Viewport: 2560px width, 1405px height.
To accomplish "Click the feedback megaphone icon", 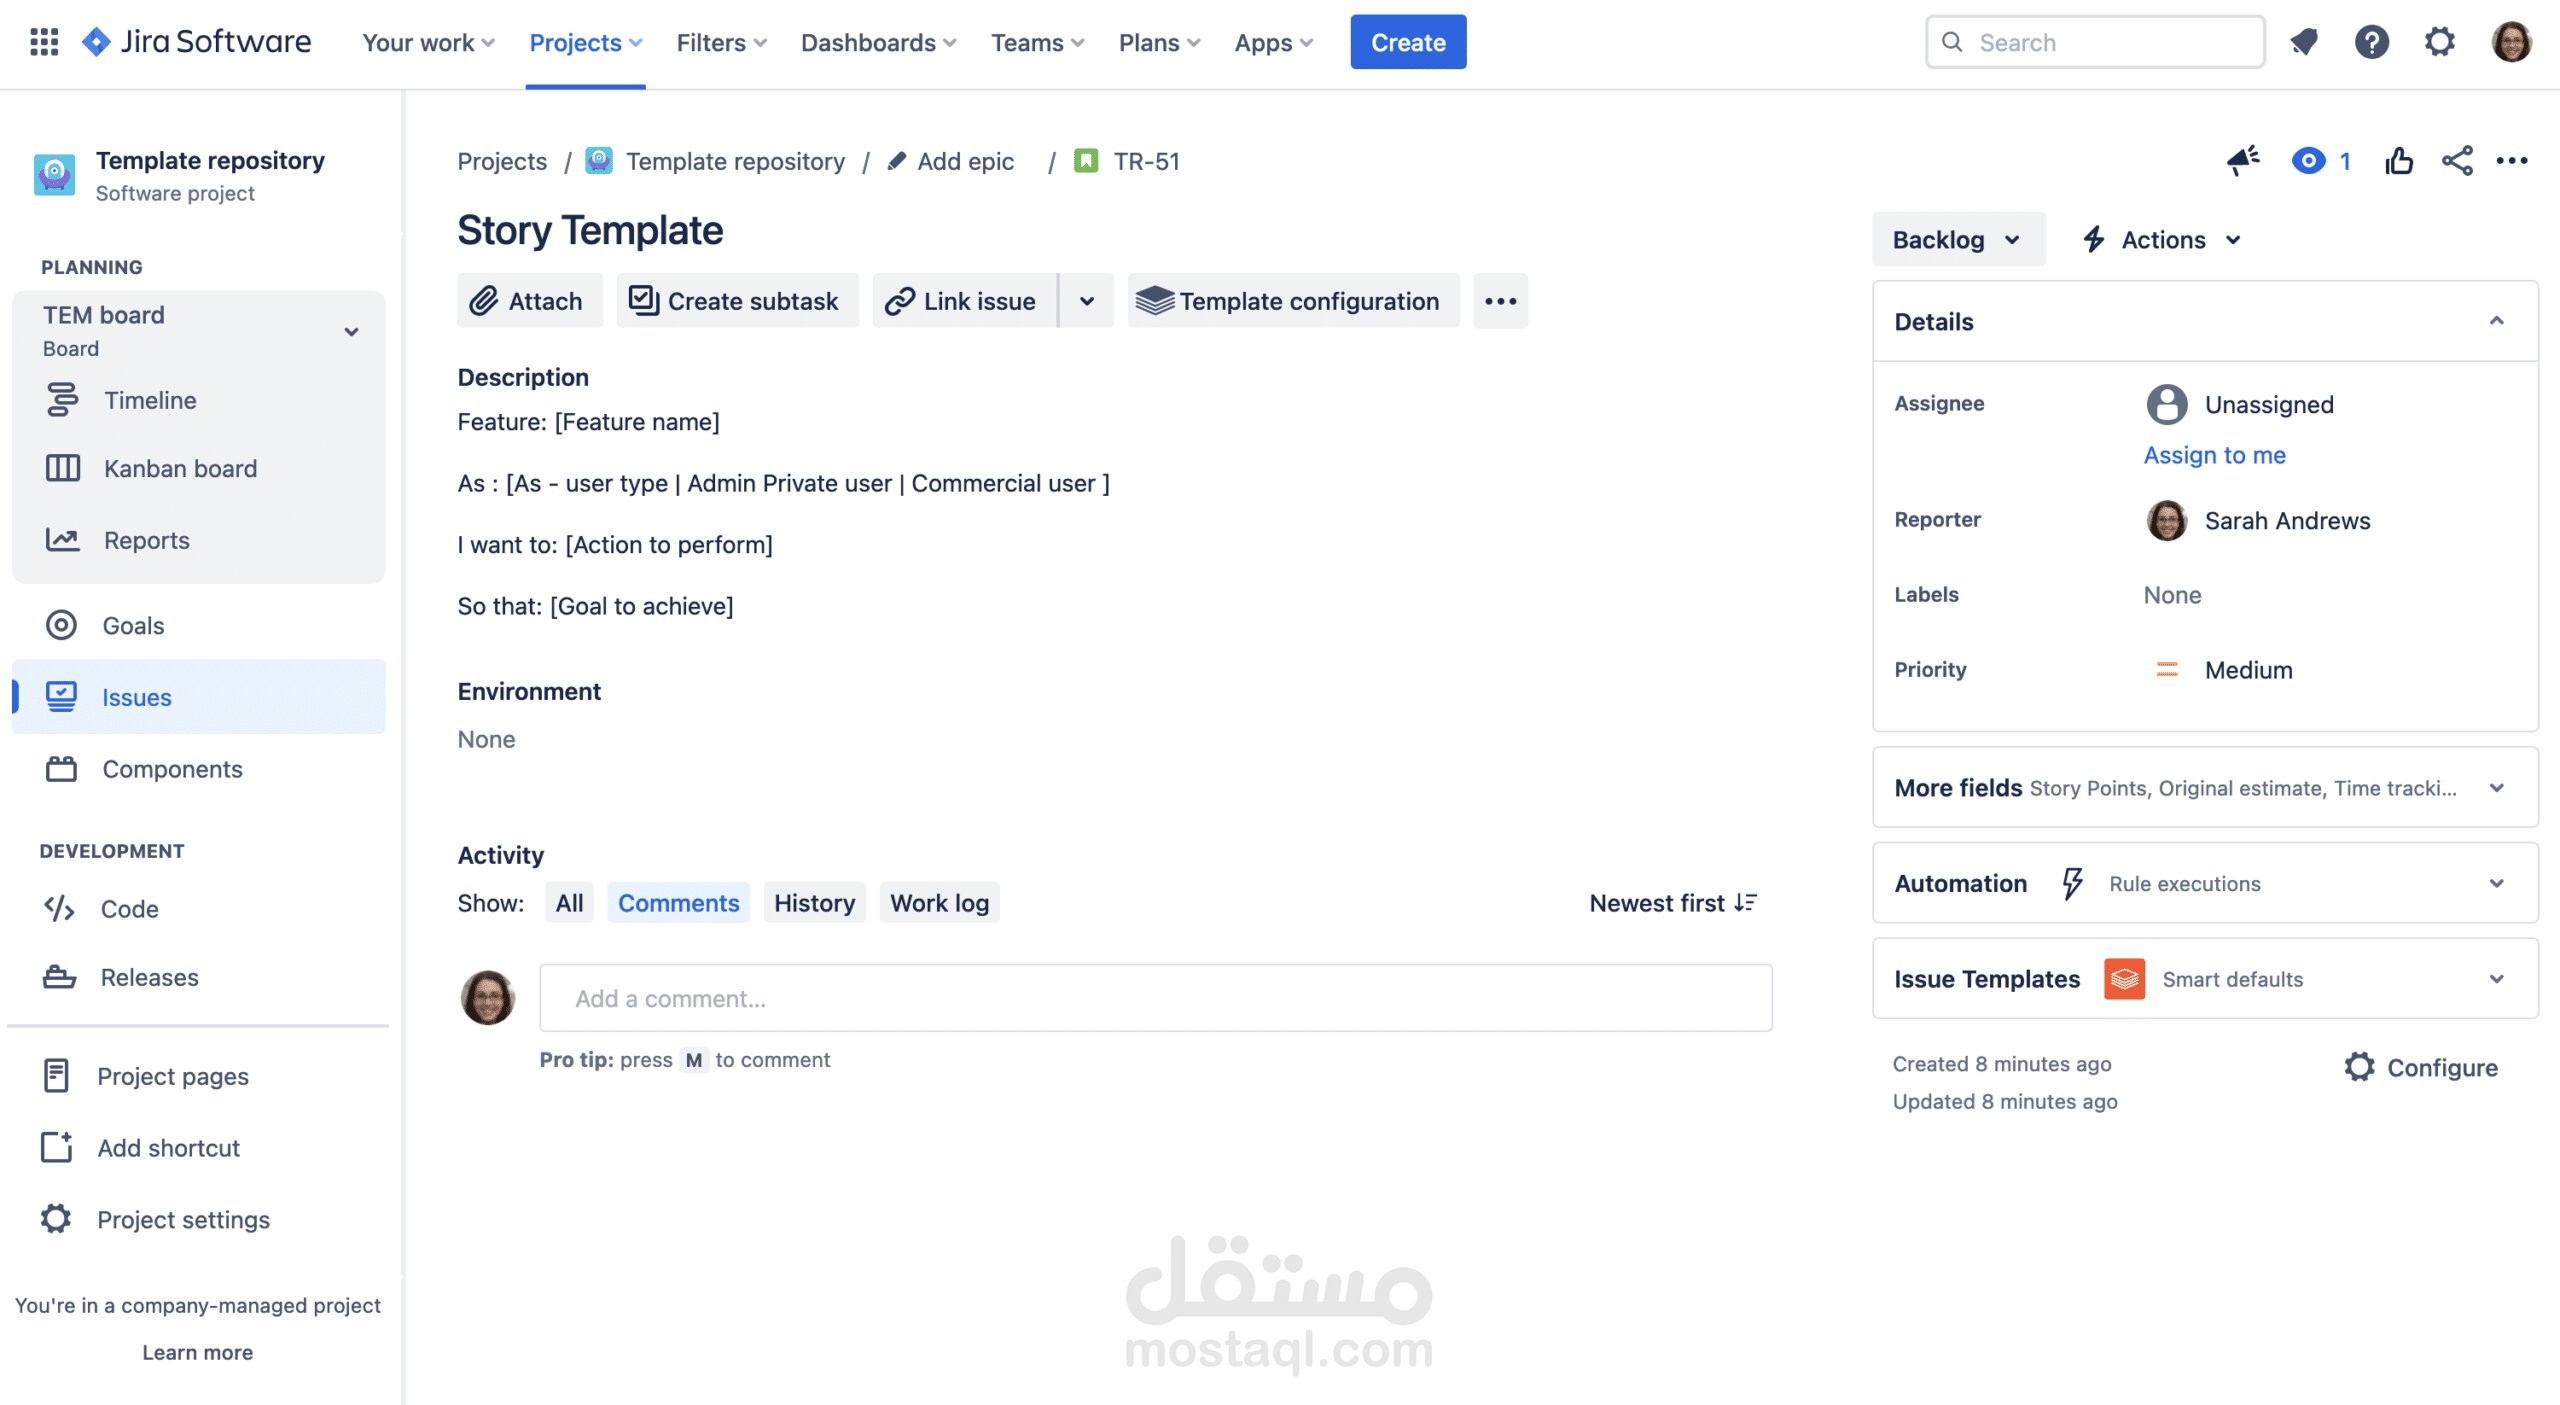I will click(2243, 161).
